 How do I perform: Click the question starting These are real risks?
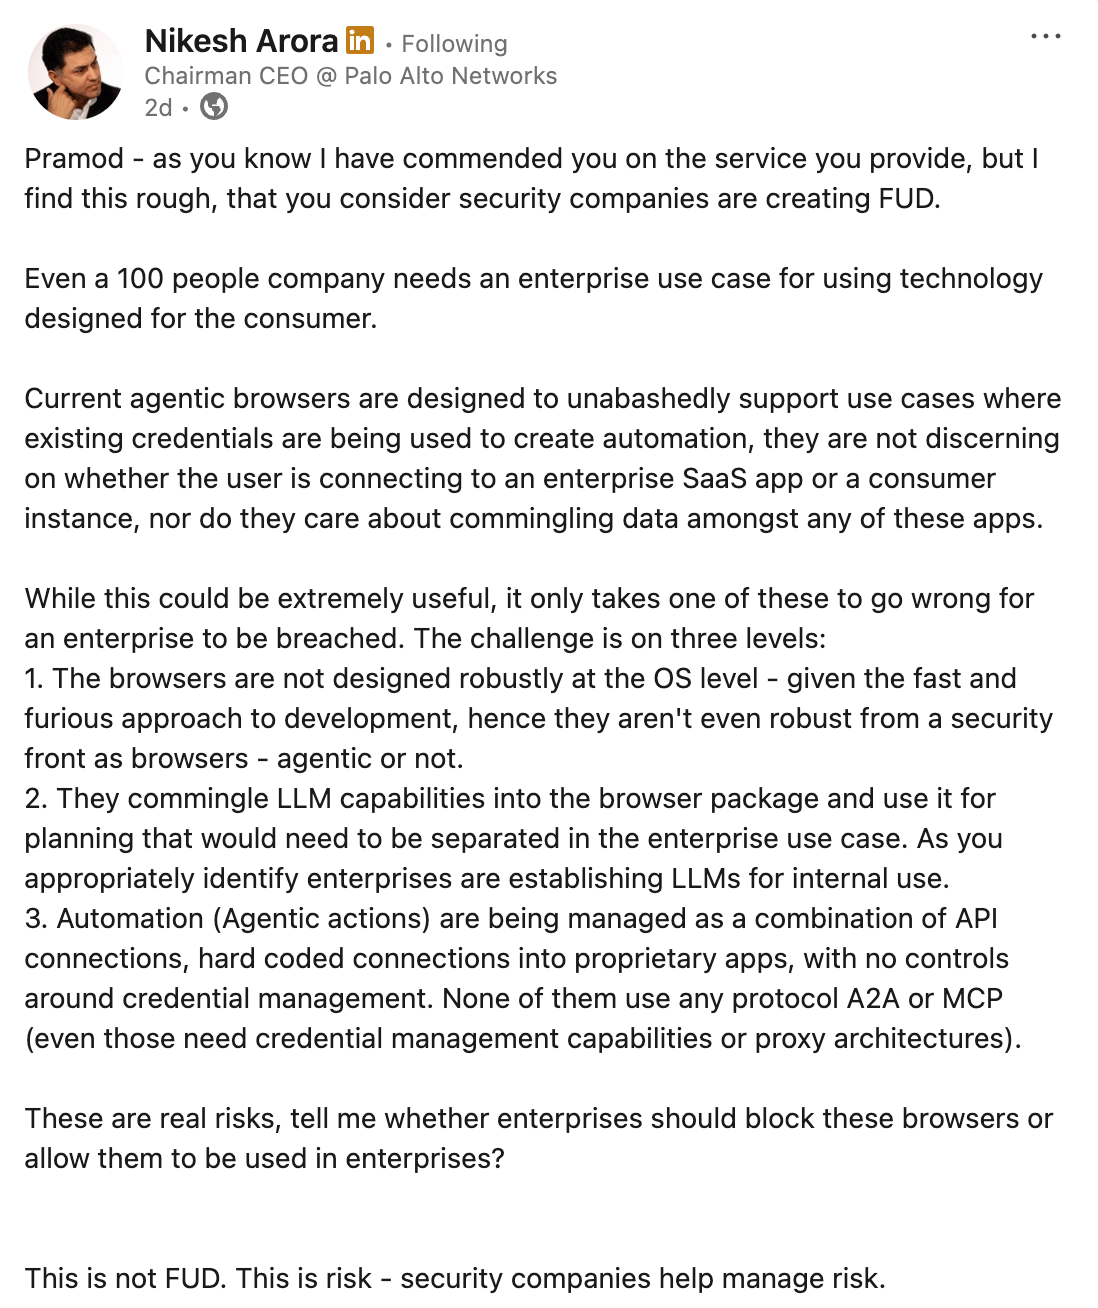538,1138
